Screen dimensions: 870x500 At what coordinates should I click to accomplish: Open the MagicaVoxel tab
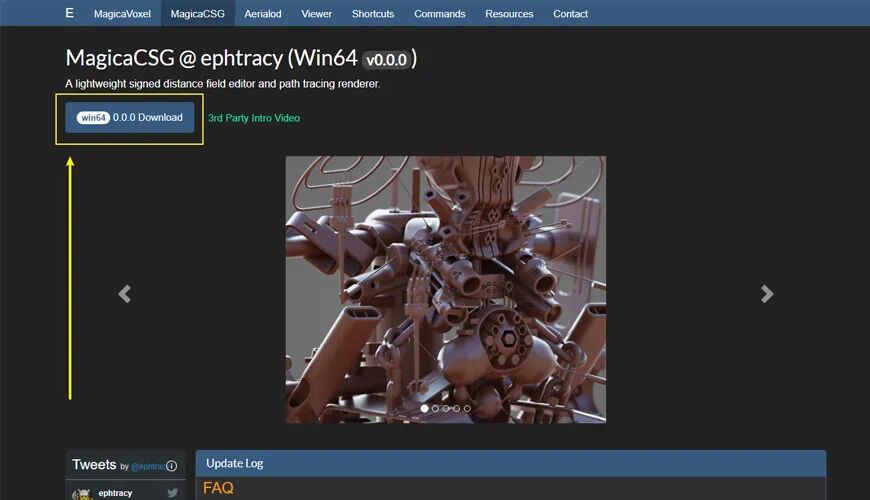pos(122,14)
